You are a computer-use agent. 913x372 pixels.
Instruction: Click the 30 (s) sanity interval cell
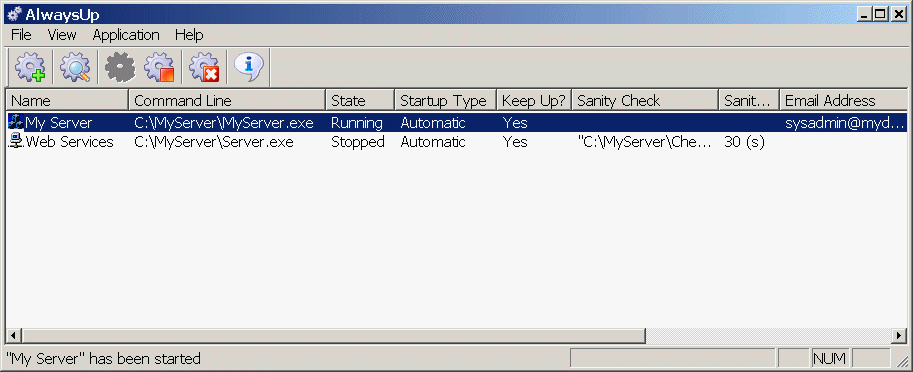tap(744, 141)
